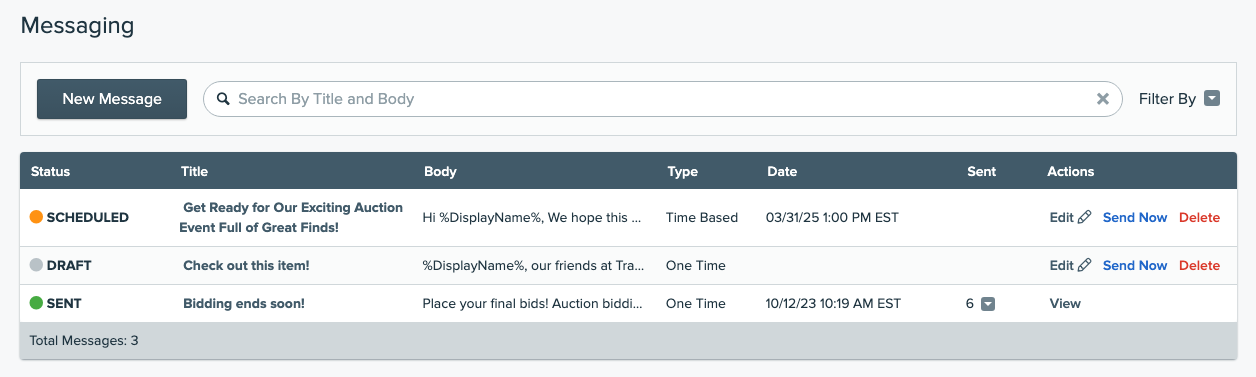Sort by the Date column header

point(782,171)
